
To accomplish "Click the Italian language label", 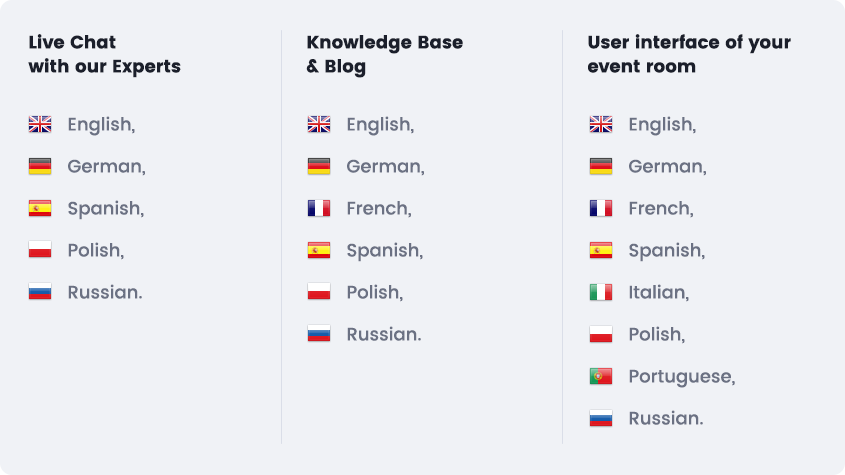I will tap(659, 292).
